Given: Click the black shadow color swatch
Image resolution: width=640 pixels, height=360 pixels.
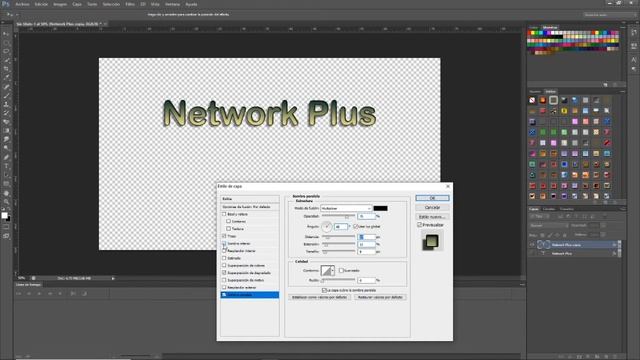Looking at the screenshot, I should coord(380,208).
